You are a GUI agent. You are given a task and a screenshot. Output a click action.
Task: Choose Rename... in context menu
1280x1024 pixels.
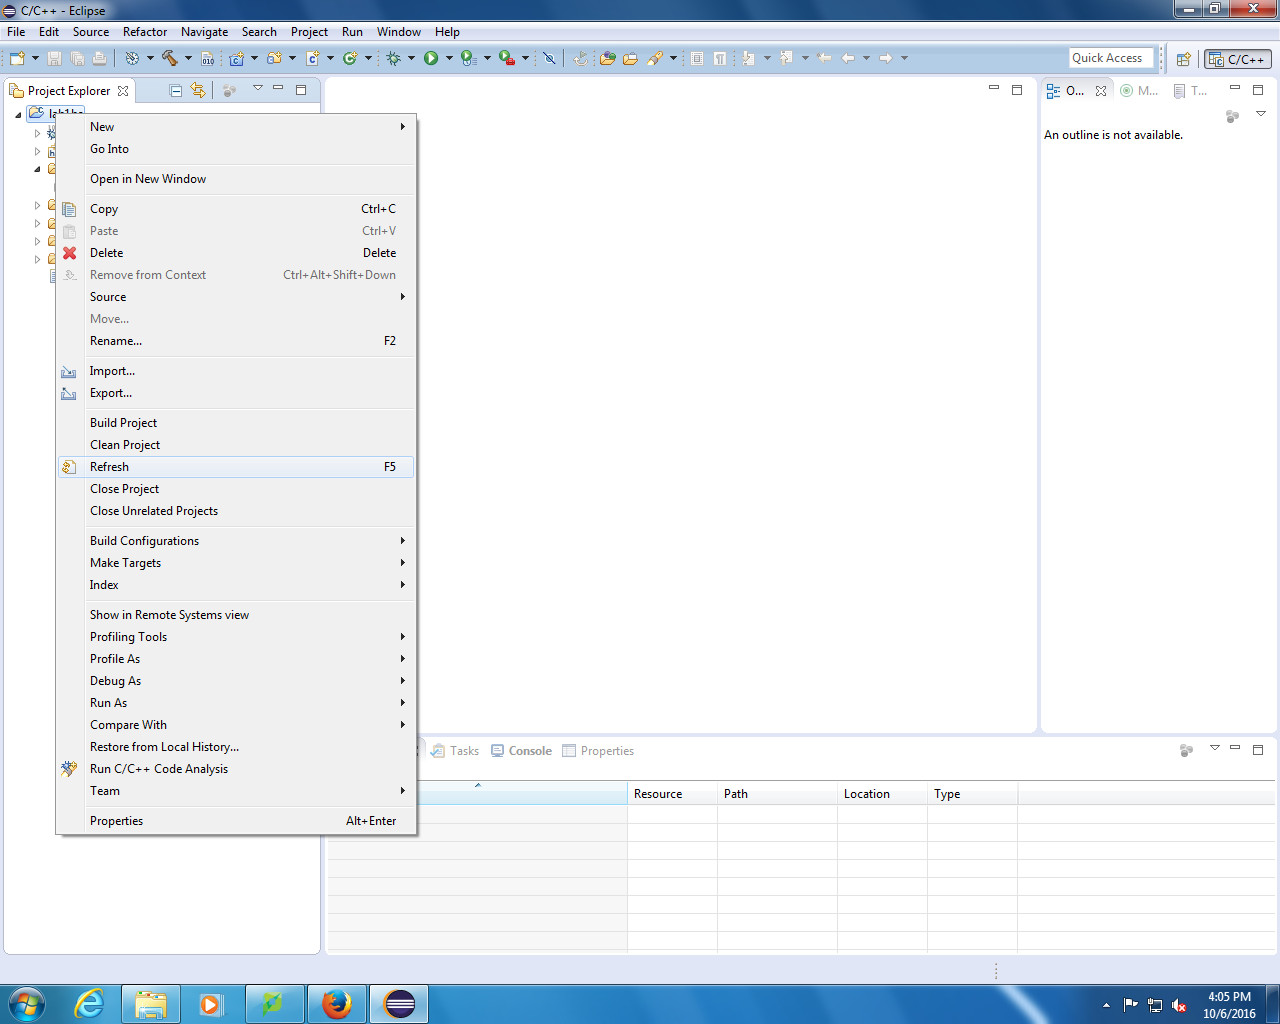[236, 341]
